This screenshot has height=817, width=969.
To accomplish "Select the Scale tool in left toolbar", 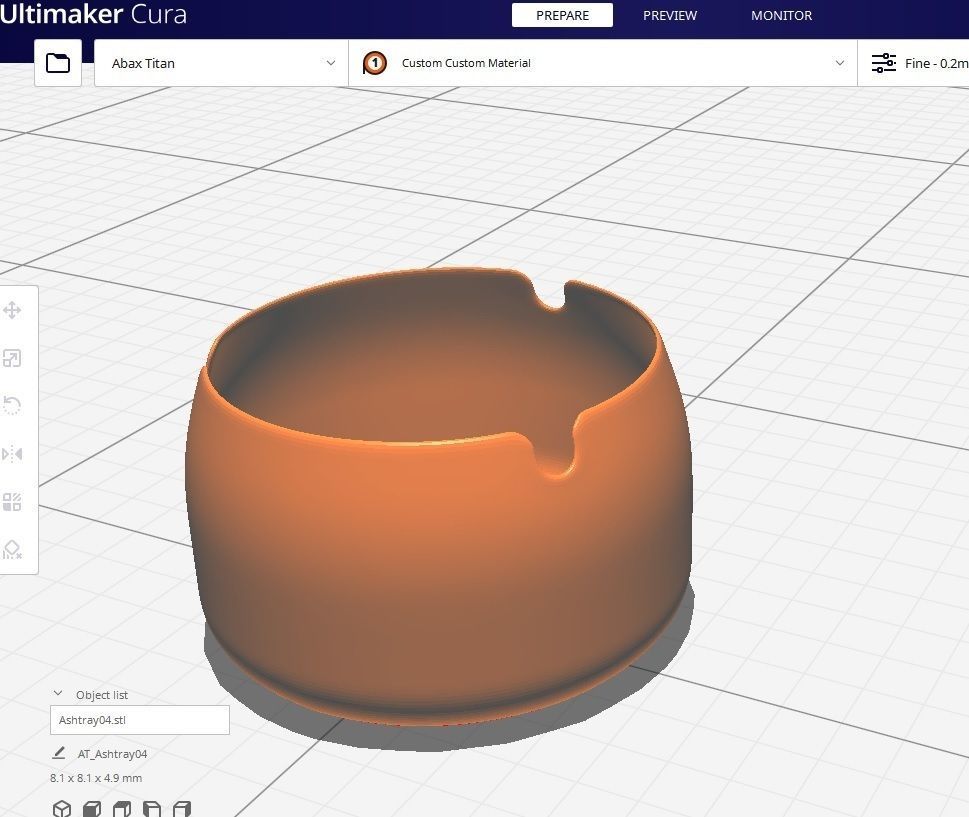I will pyautogui.click(x=12, y=358).
